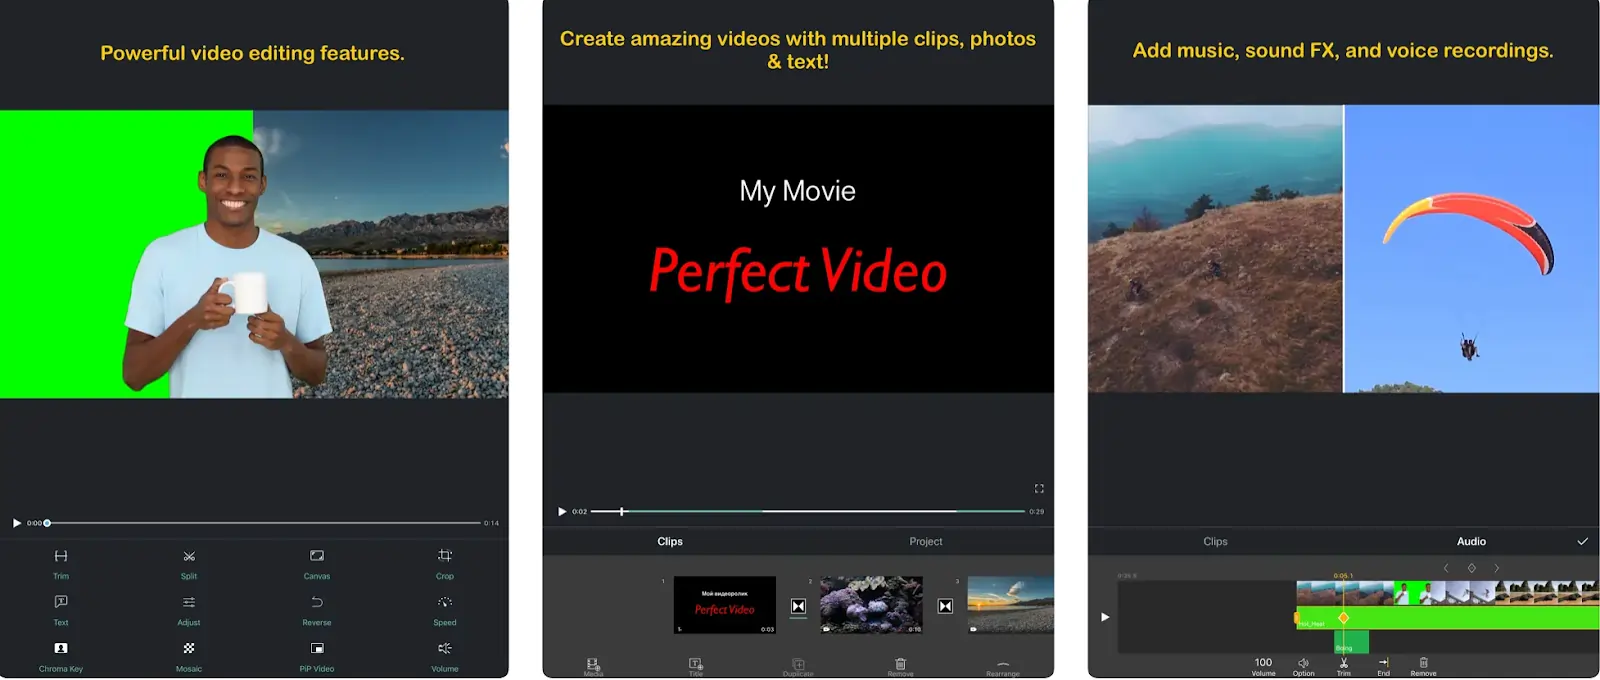1600x680 pixels.
Task: Confirm audio edits with the checkmark
Action: (1582, 541)
